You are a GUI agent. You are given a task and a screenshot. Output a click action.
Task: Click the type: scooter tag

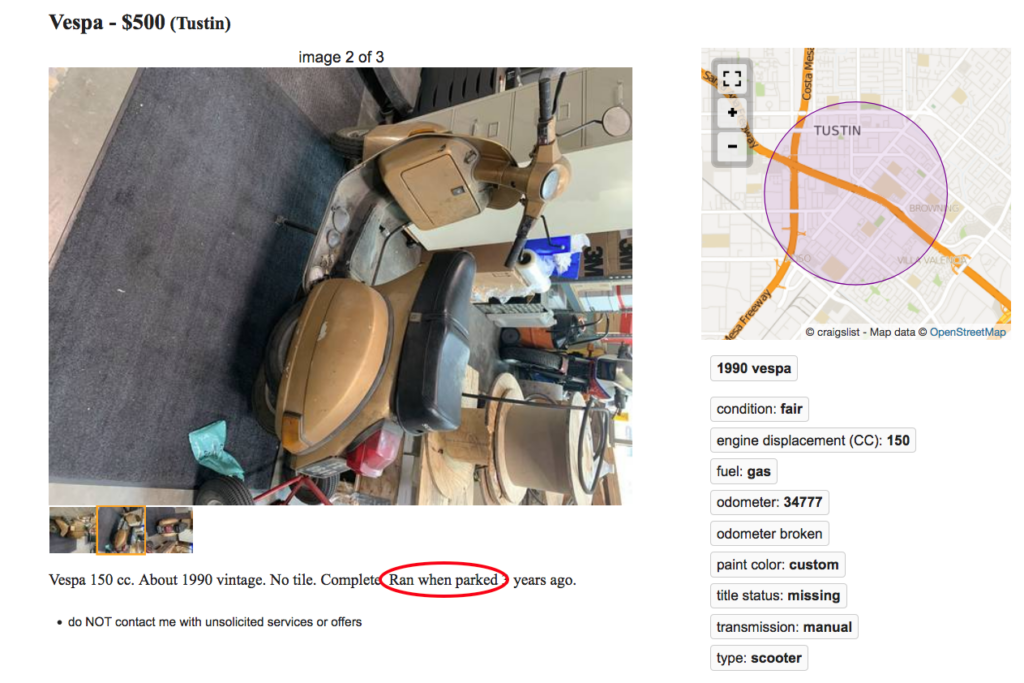pos(759,658)
